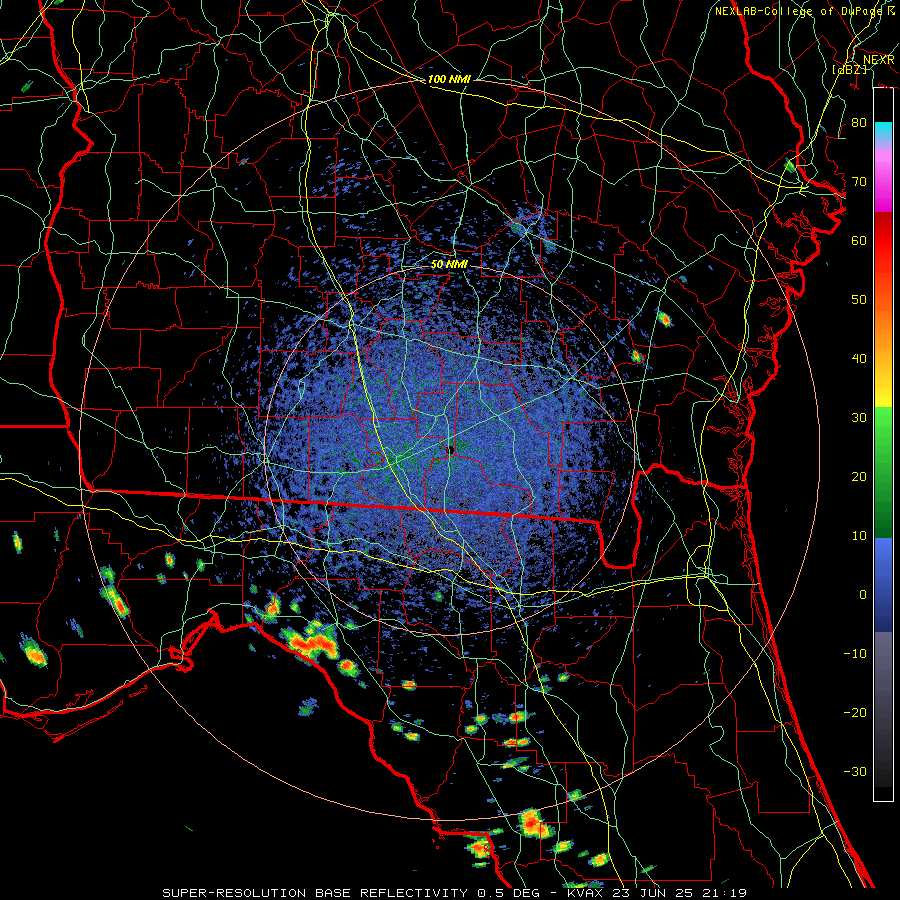Click the "SUPER-RESOLUTION BASE REFLECTIVITY" caption at bottom

(315, 893)
